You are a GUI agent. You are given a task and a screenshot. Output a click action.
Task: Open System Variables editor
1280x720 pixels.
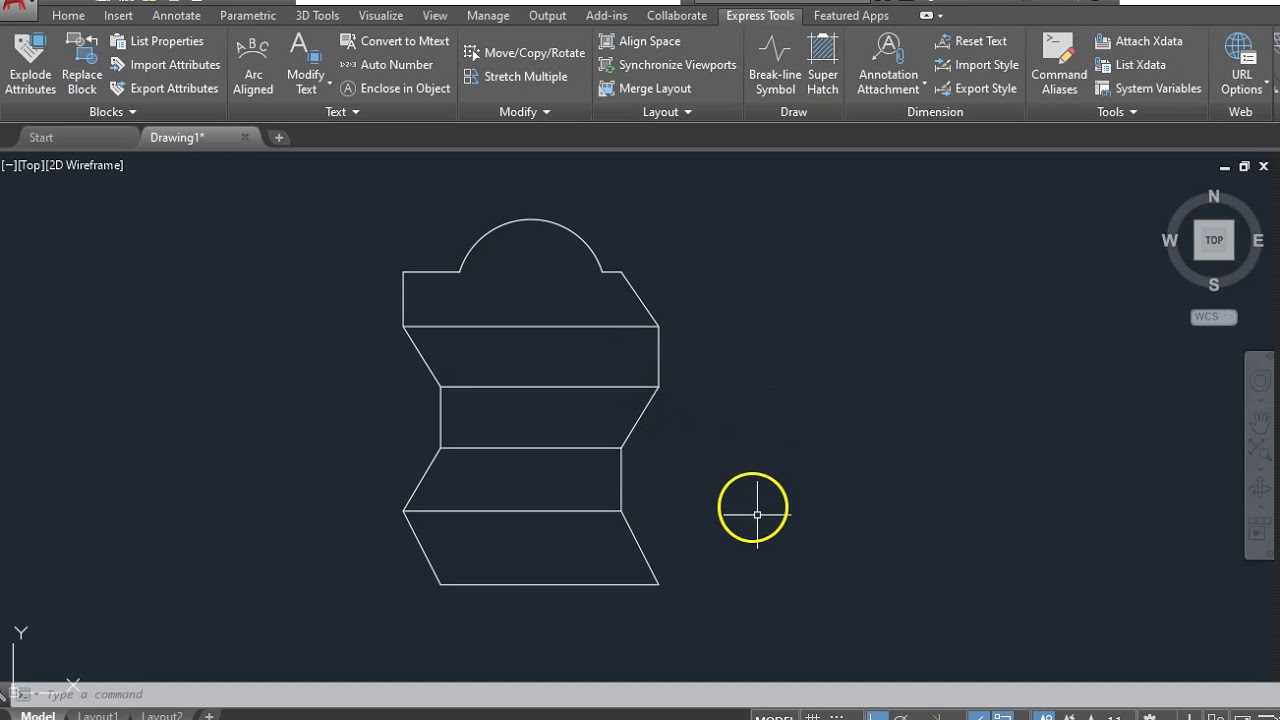(1148, 88)
